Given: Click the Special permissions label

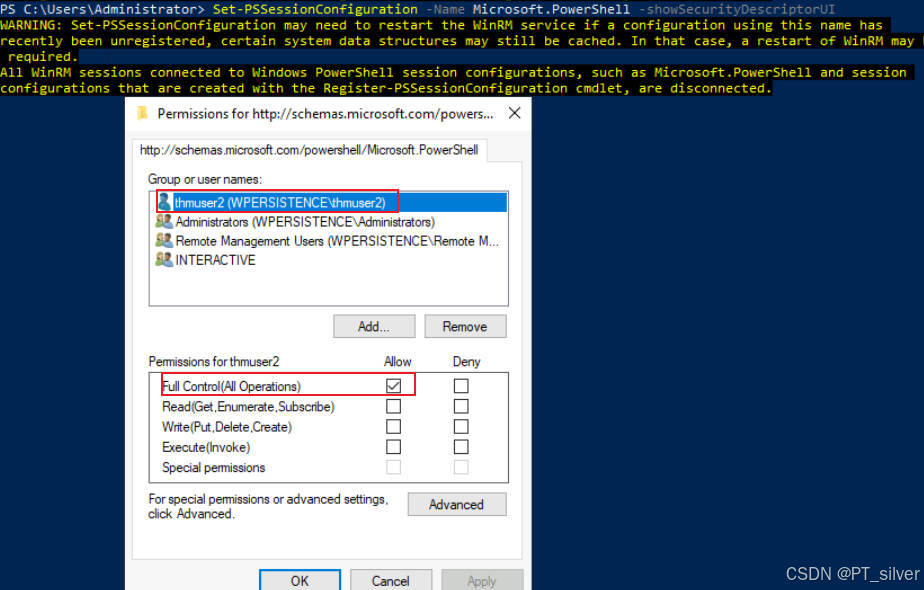Looking at the screenshot, I should [x=213, y=467].
